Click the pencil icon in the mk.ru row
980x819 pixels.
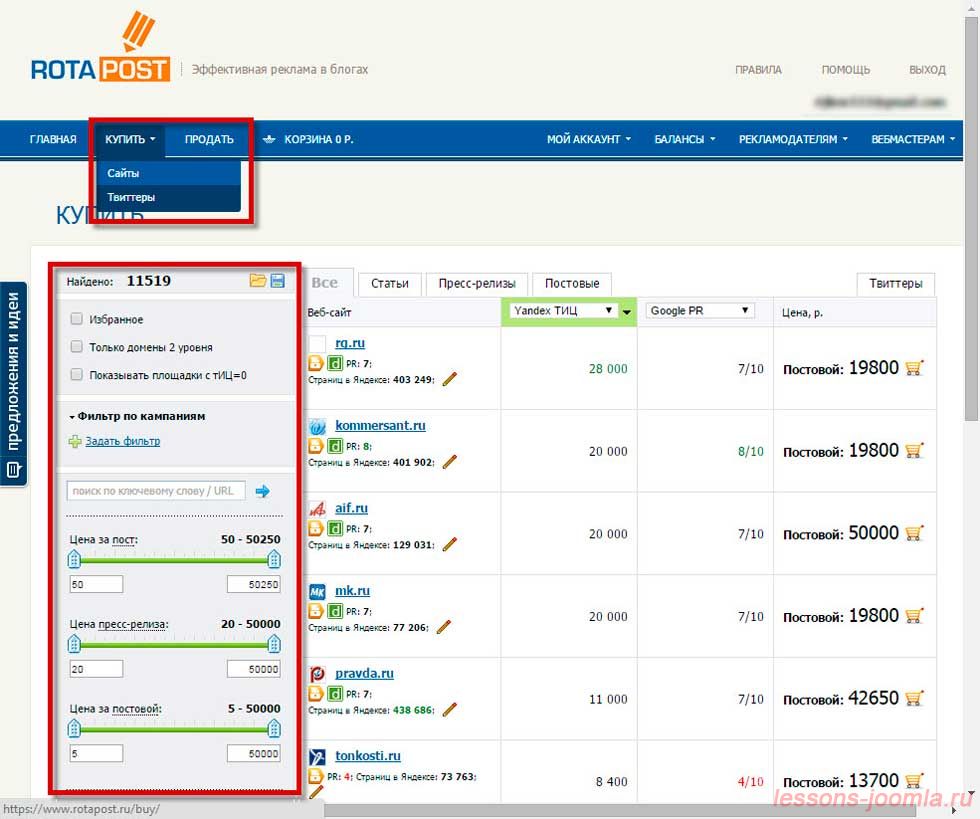[444, 626]
